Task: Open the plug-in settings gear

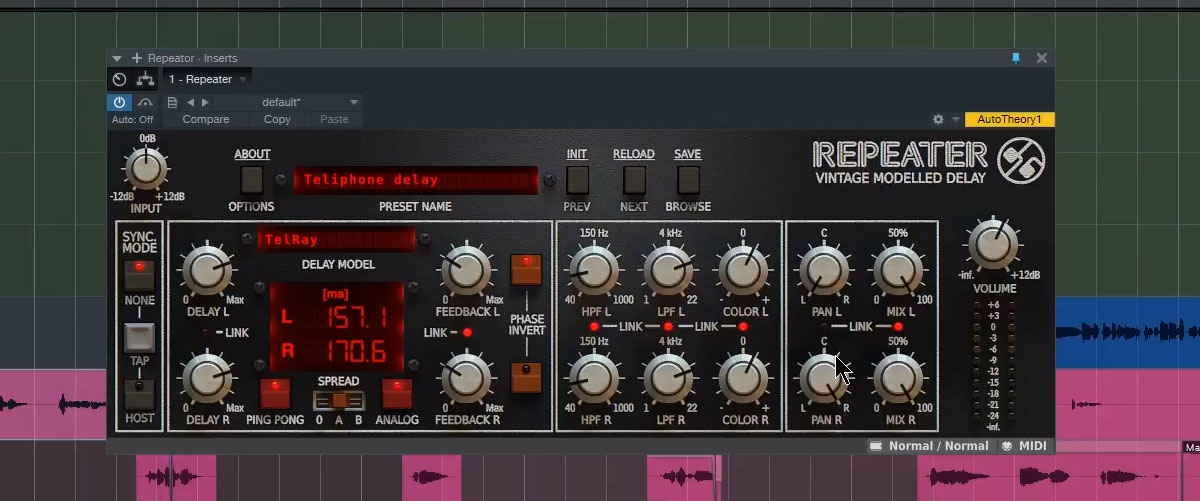Action: [x=938, y=119]
